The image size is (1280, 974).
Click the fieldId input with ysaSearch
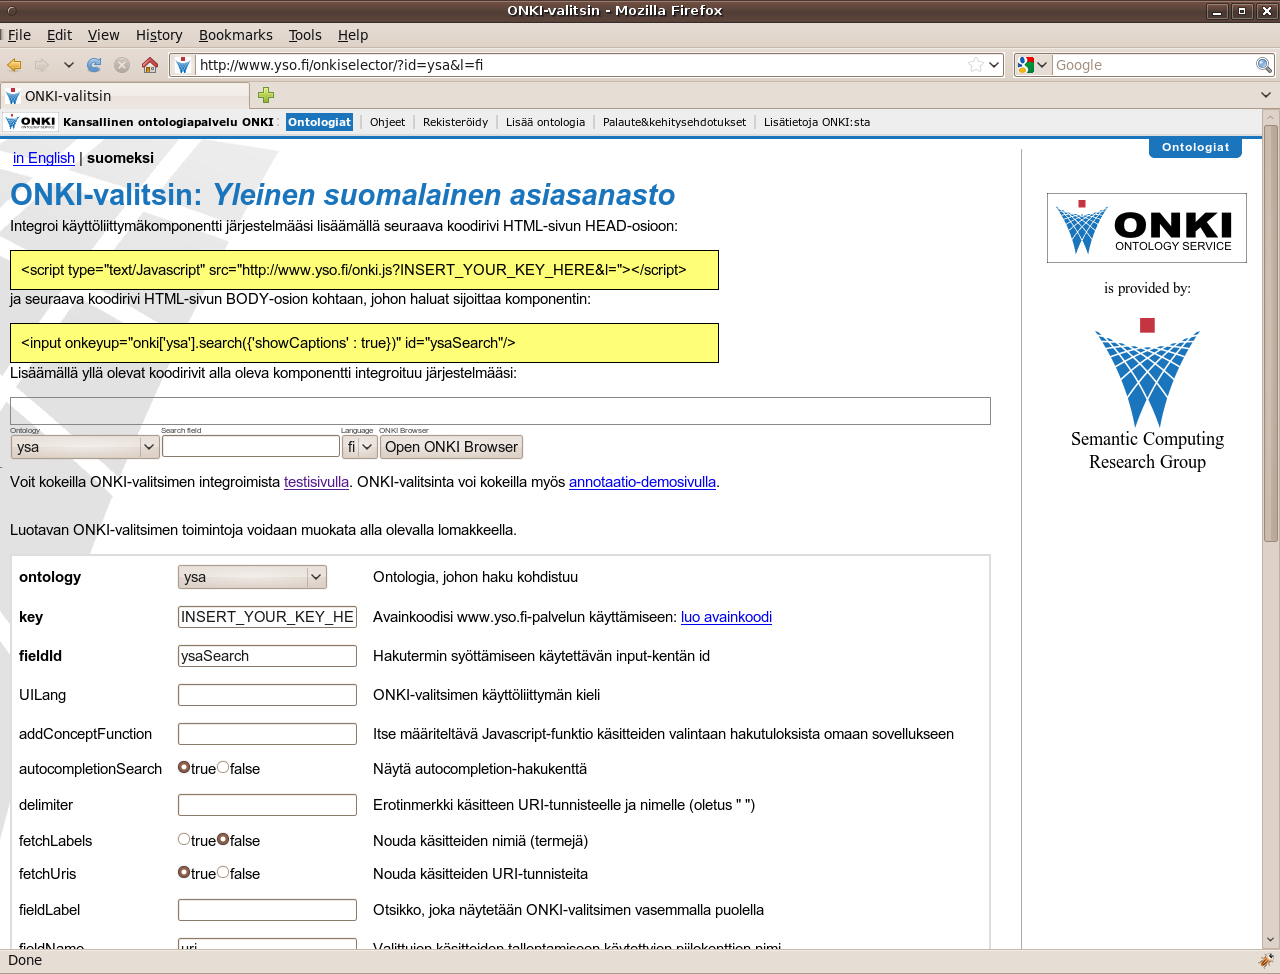[267, 656]
